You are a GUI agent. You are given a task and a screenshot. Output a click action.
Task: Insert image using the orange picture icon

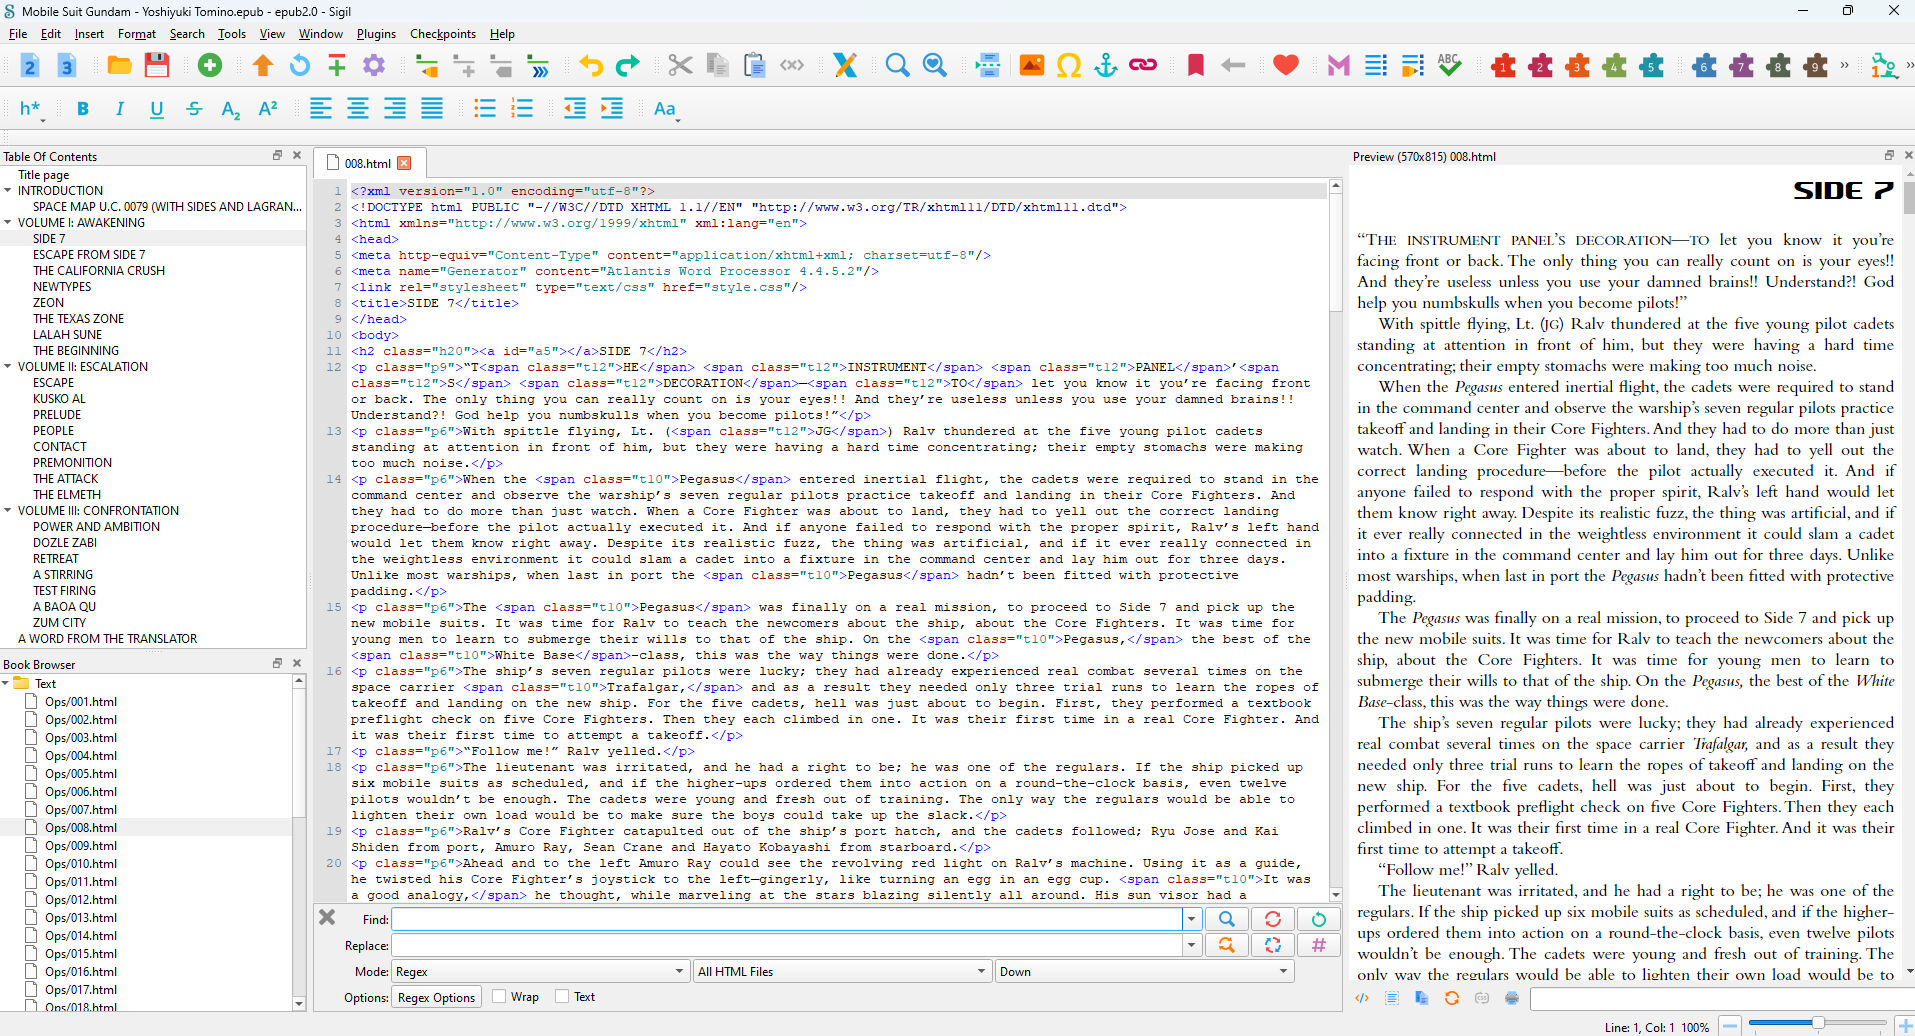click(x=1031, y=66)
